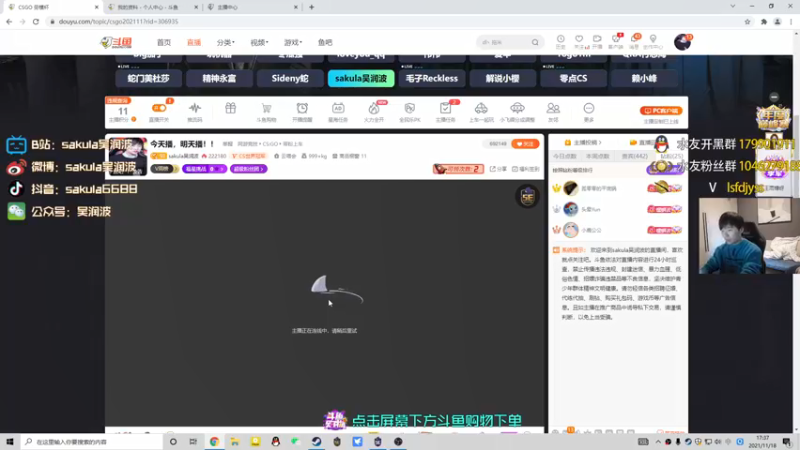
Task: Switch to the 今日点数 ranking tab
Action: [565, 156]
